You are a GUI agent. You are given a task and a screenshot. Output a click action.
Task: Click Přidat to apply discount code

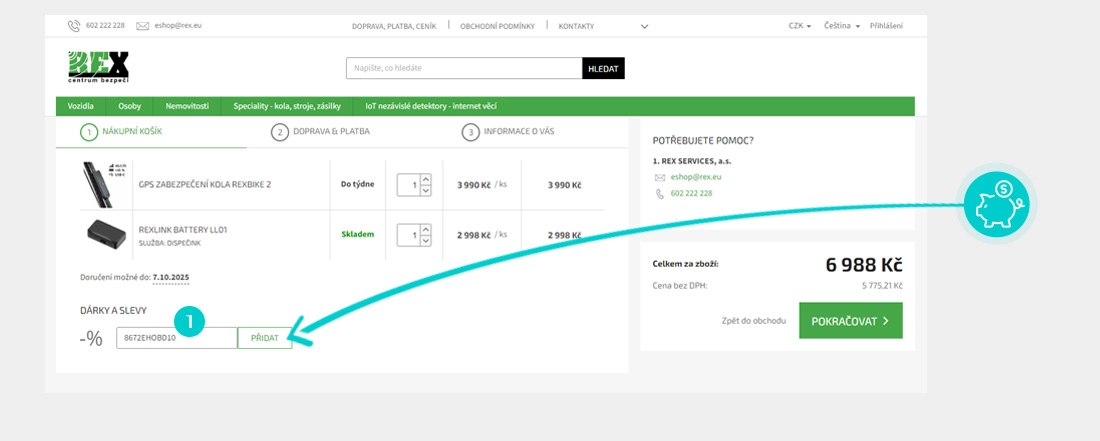point(265,338)
